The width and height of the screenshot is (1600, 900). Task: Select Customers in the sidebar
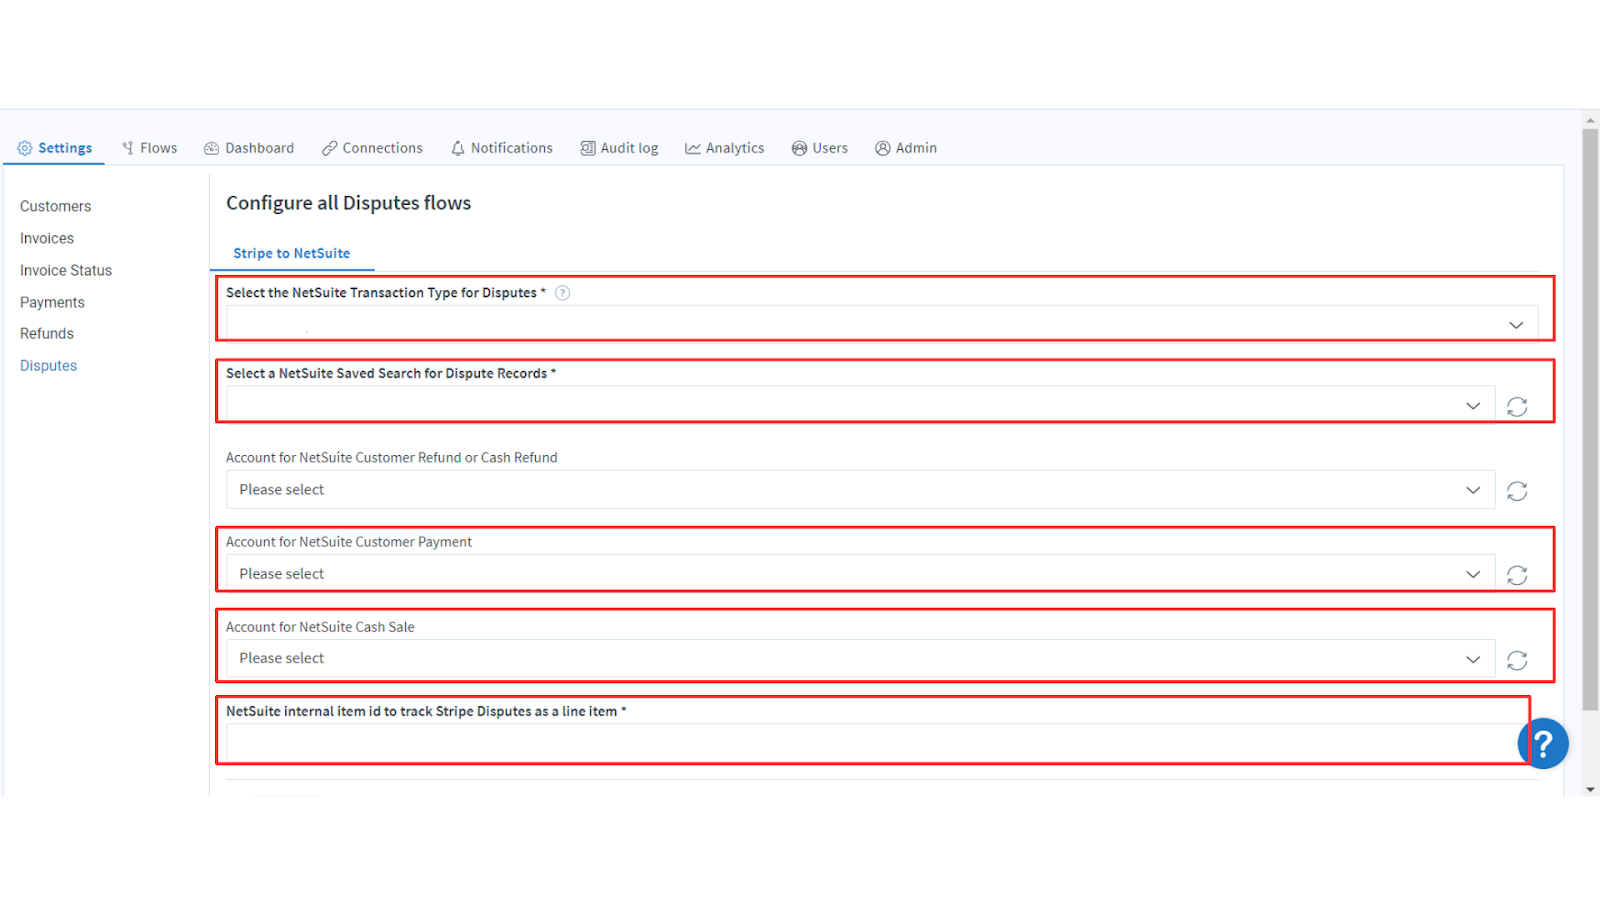point(55,206)
